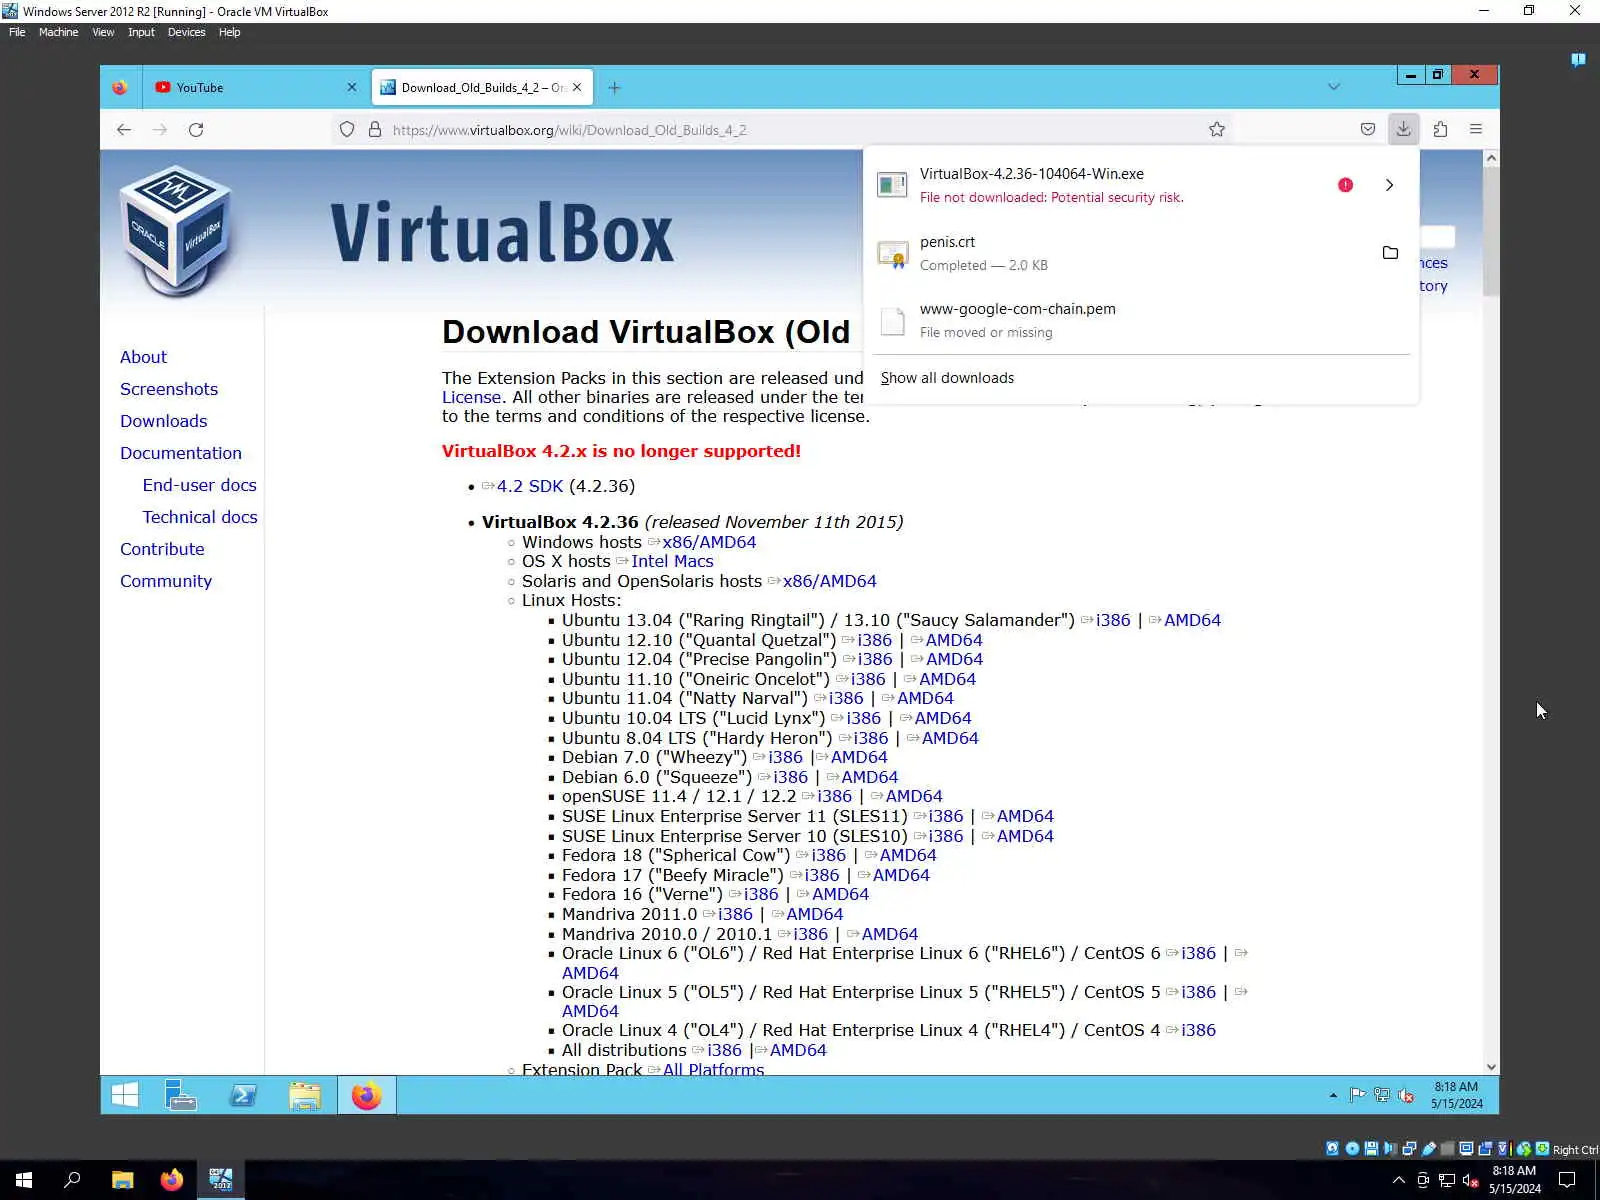This screenshot has height=1200, width=1600.
Task: Click Show all downloads
Action: click(947, 378)
